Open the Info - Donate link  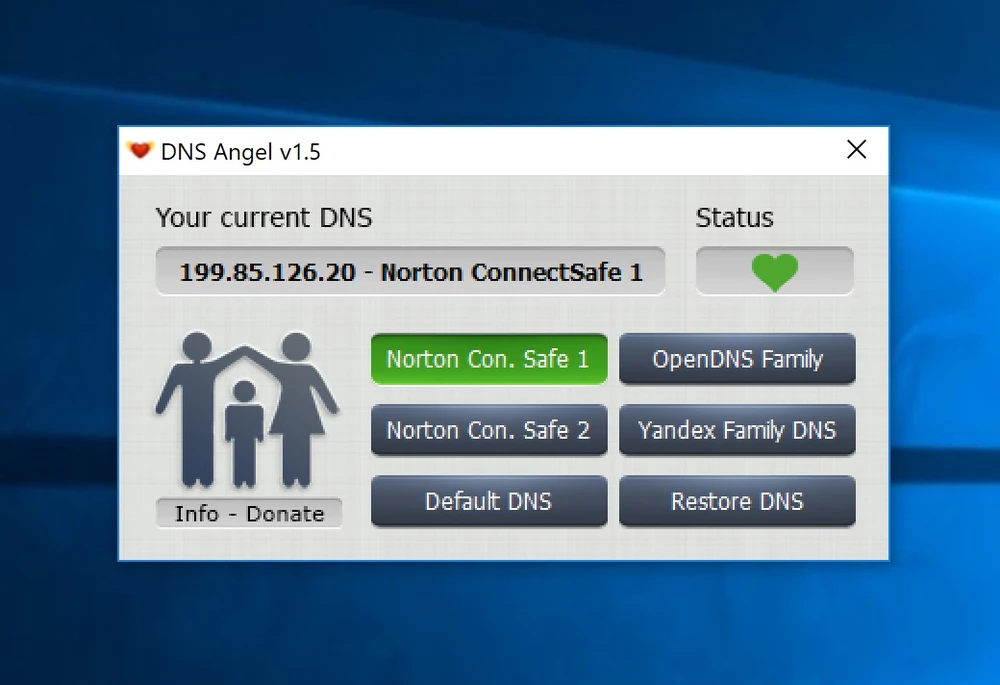click(249, 513)
